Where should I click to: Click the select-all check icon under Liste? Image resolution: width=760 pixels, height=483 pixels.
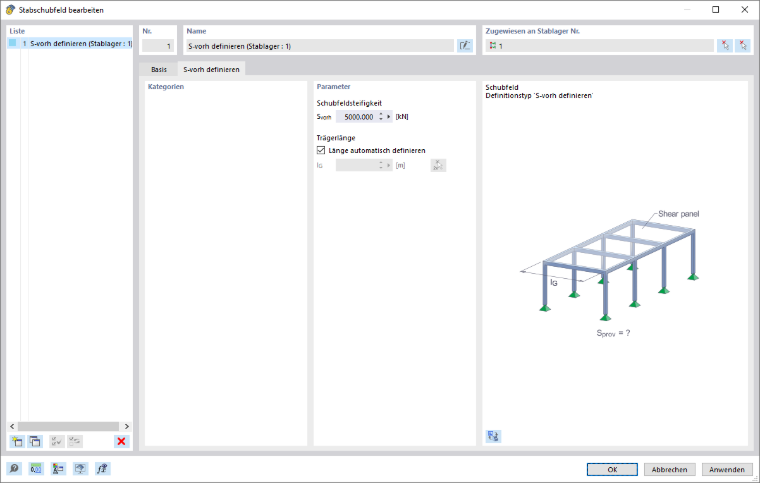click(x=57, y=441)
